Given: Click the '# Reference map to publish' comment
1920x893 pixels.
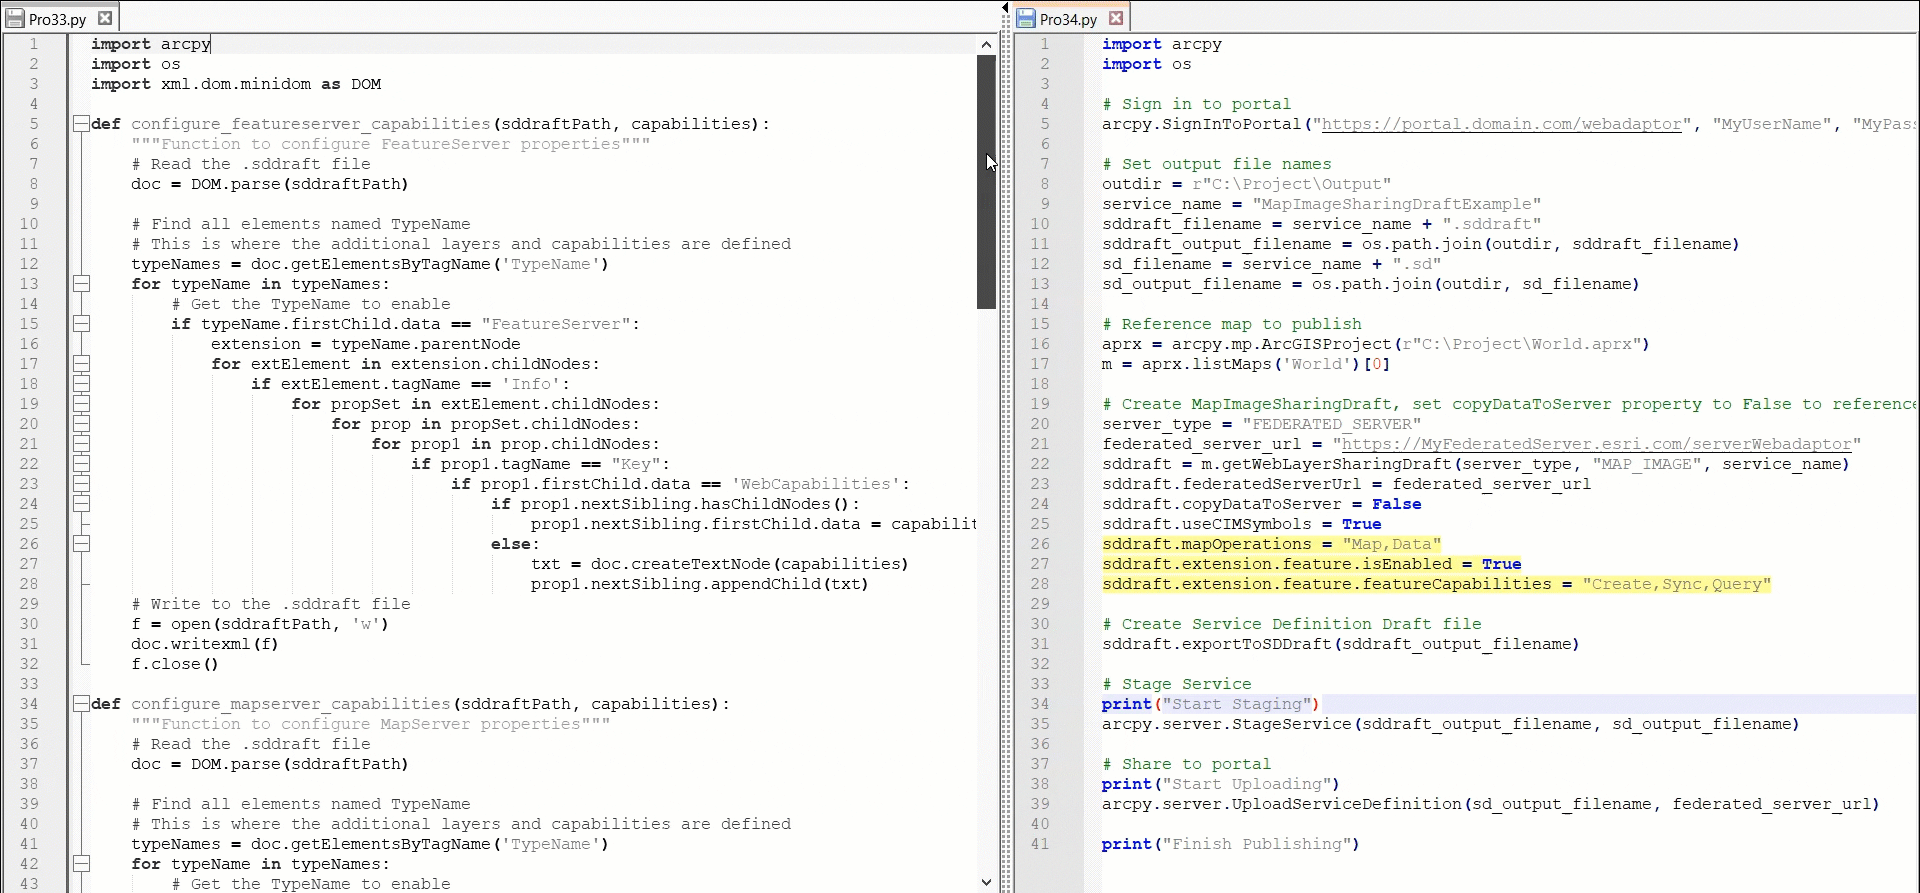Looking at the screenshot, I should [x=1232, y=324].
